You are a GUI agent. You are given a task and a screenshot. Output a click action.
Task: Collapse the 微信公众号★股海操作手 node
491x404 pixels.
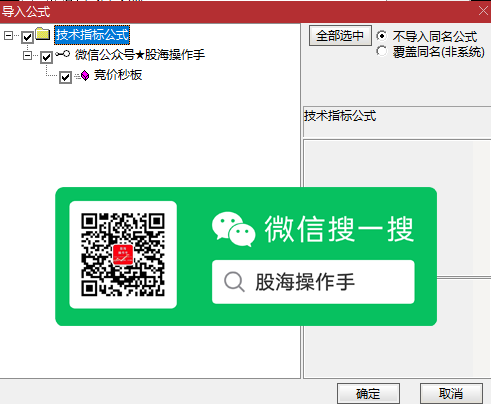click(x=27, y=55)
